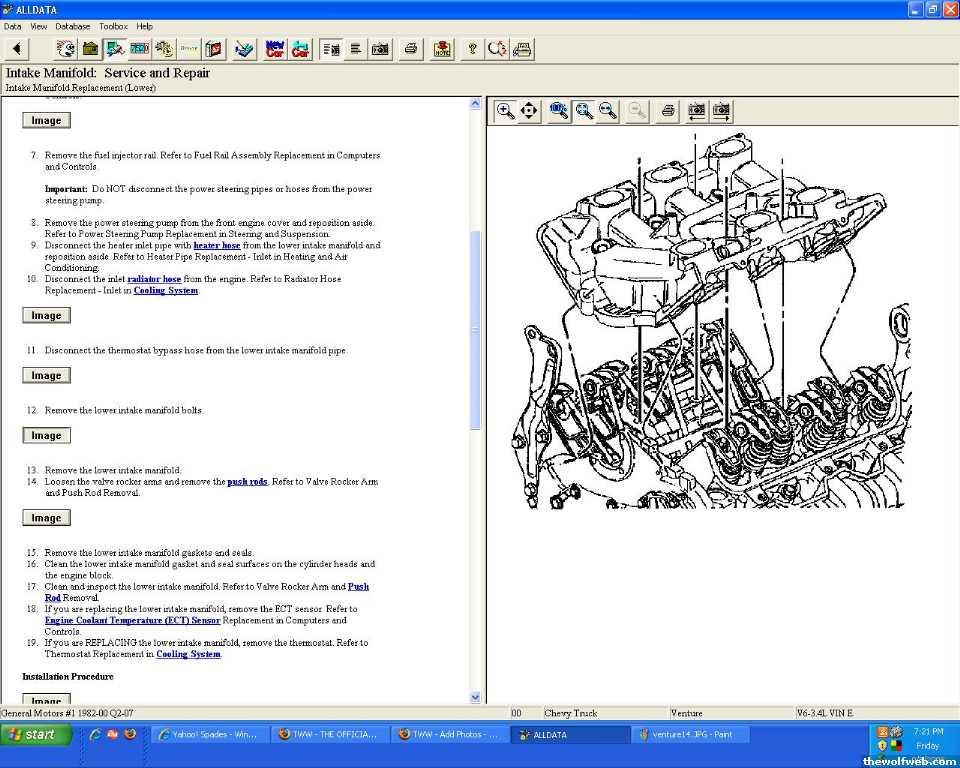This screenshot has width=960, height=768.
Task: Click the New Car toolbar icon
Action: tap(275, 49)
